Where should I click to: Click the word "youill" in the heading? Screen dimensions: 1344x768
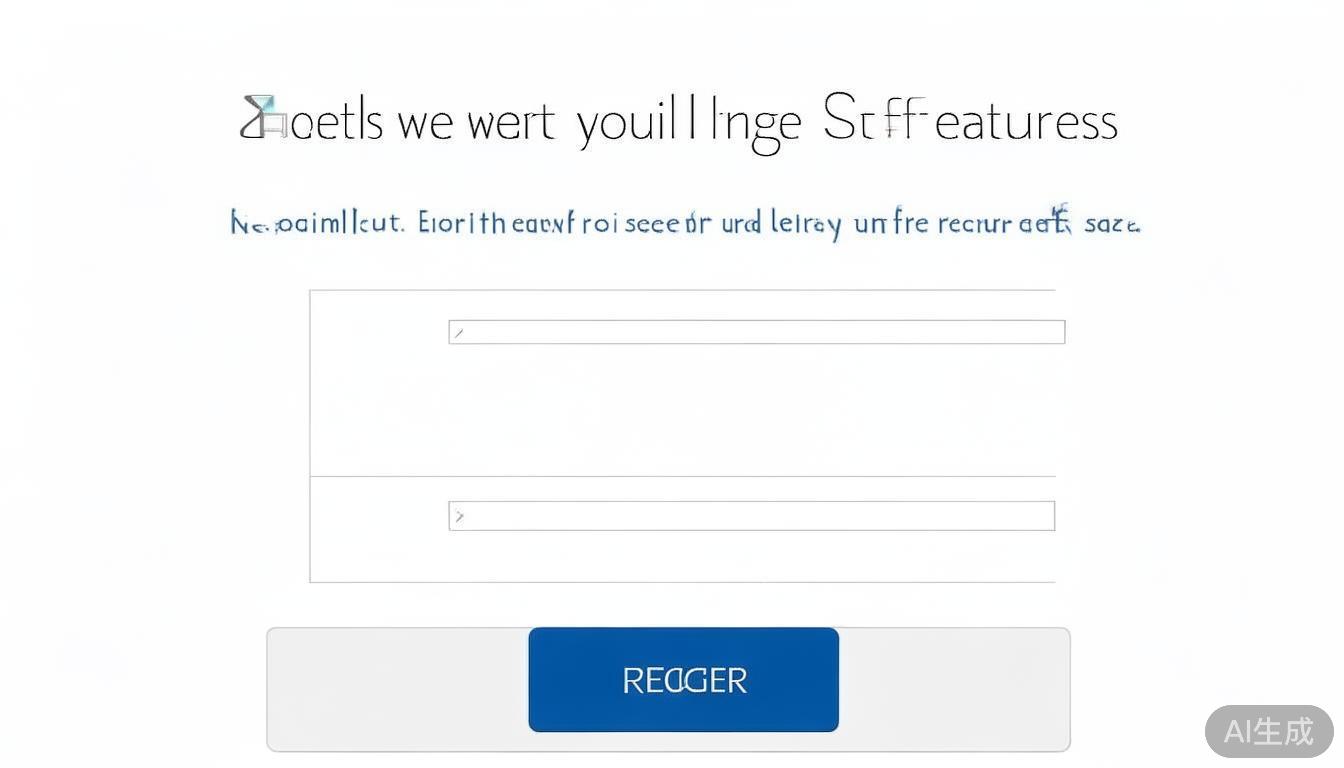[x=626, y=123]
